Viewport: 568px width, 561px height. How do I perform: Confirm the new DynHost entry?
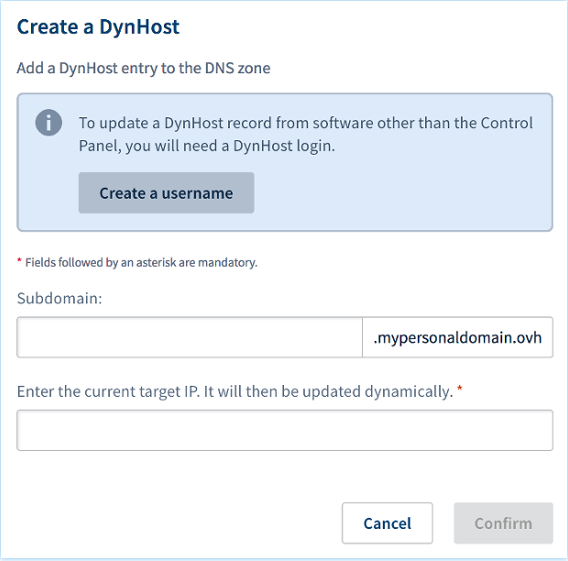pos(503,523)
